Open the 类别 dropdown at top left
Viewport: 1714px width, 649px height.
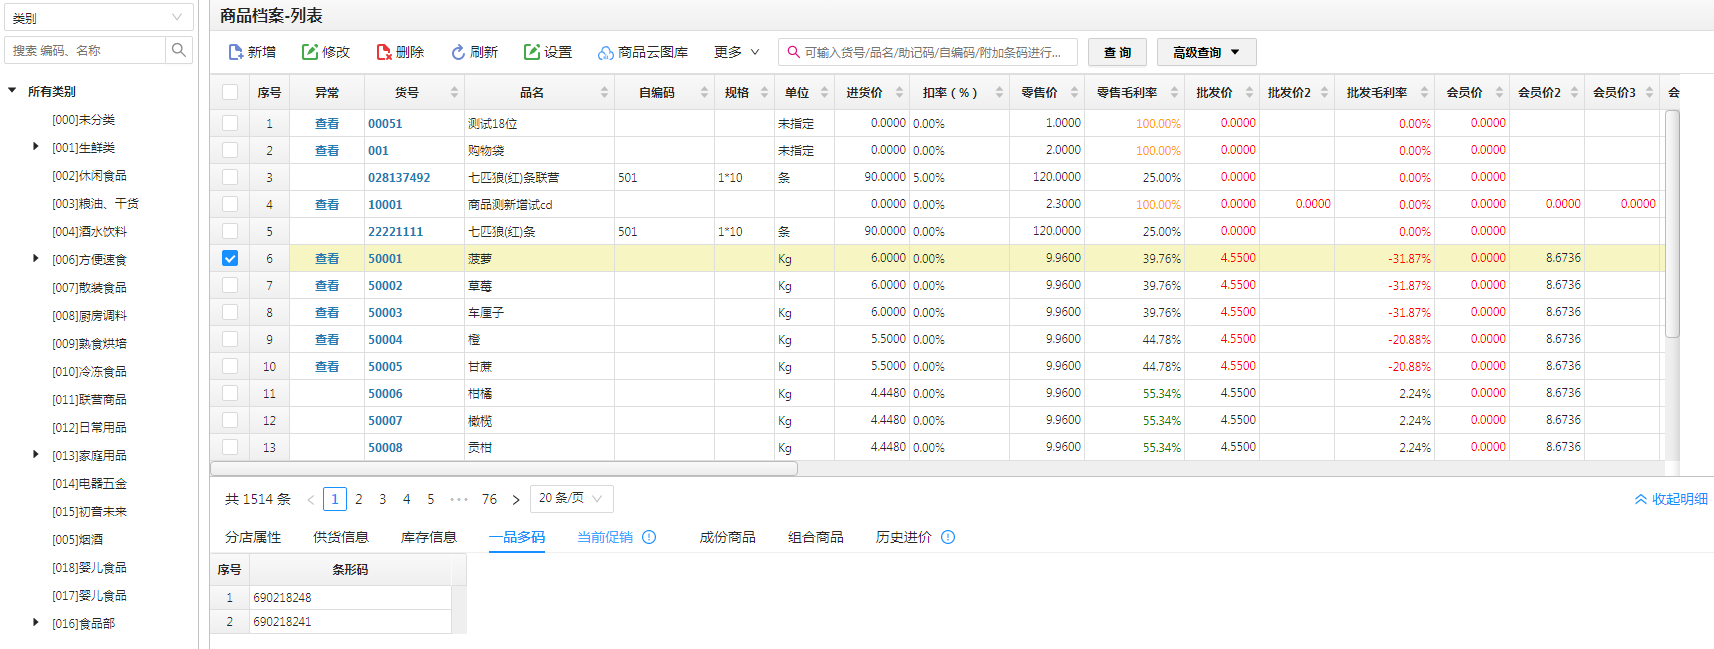pos(98,18)
